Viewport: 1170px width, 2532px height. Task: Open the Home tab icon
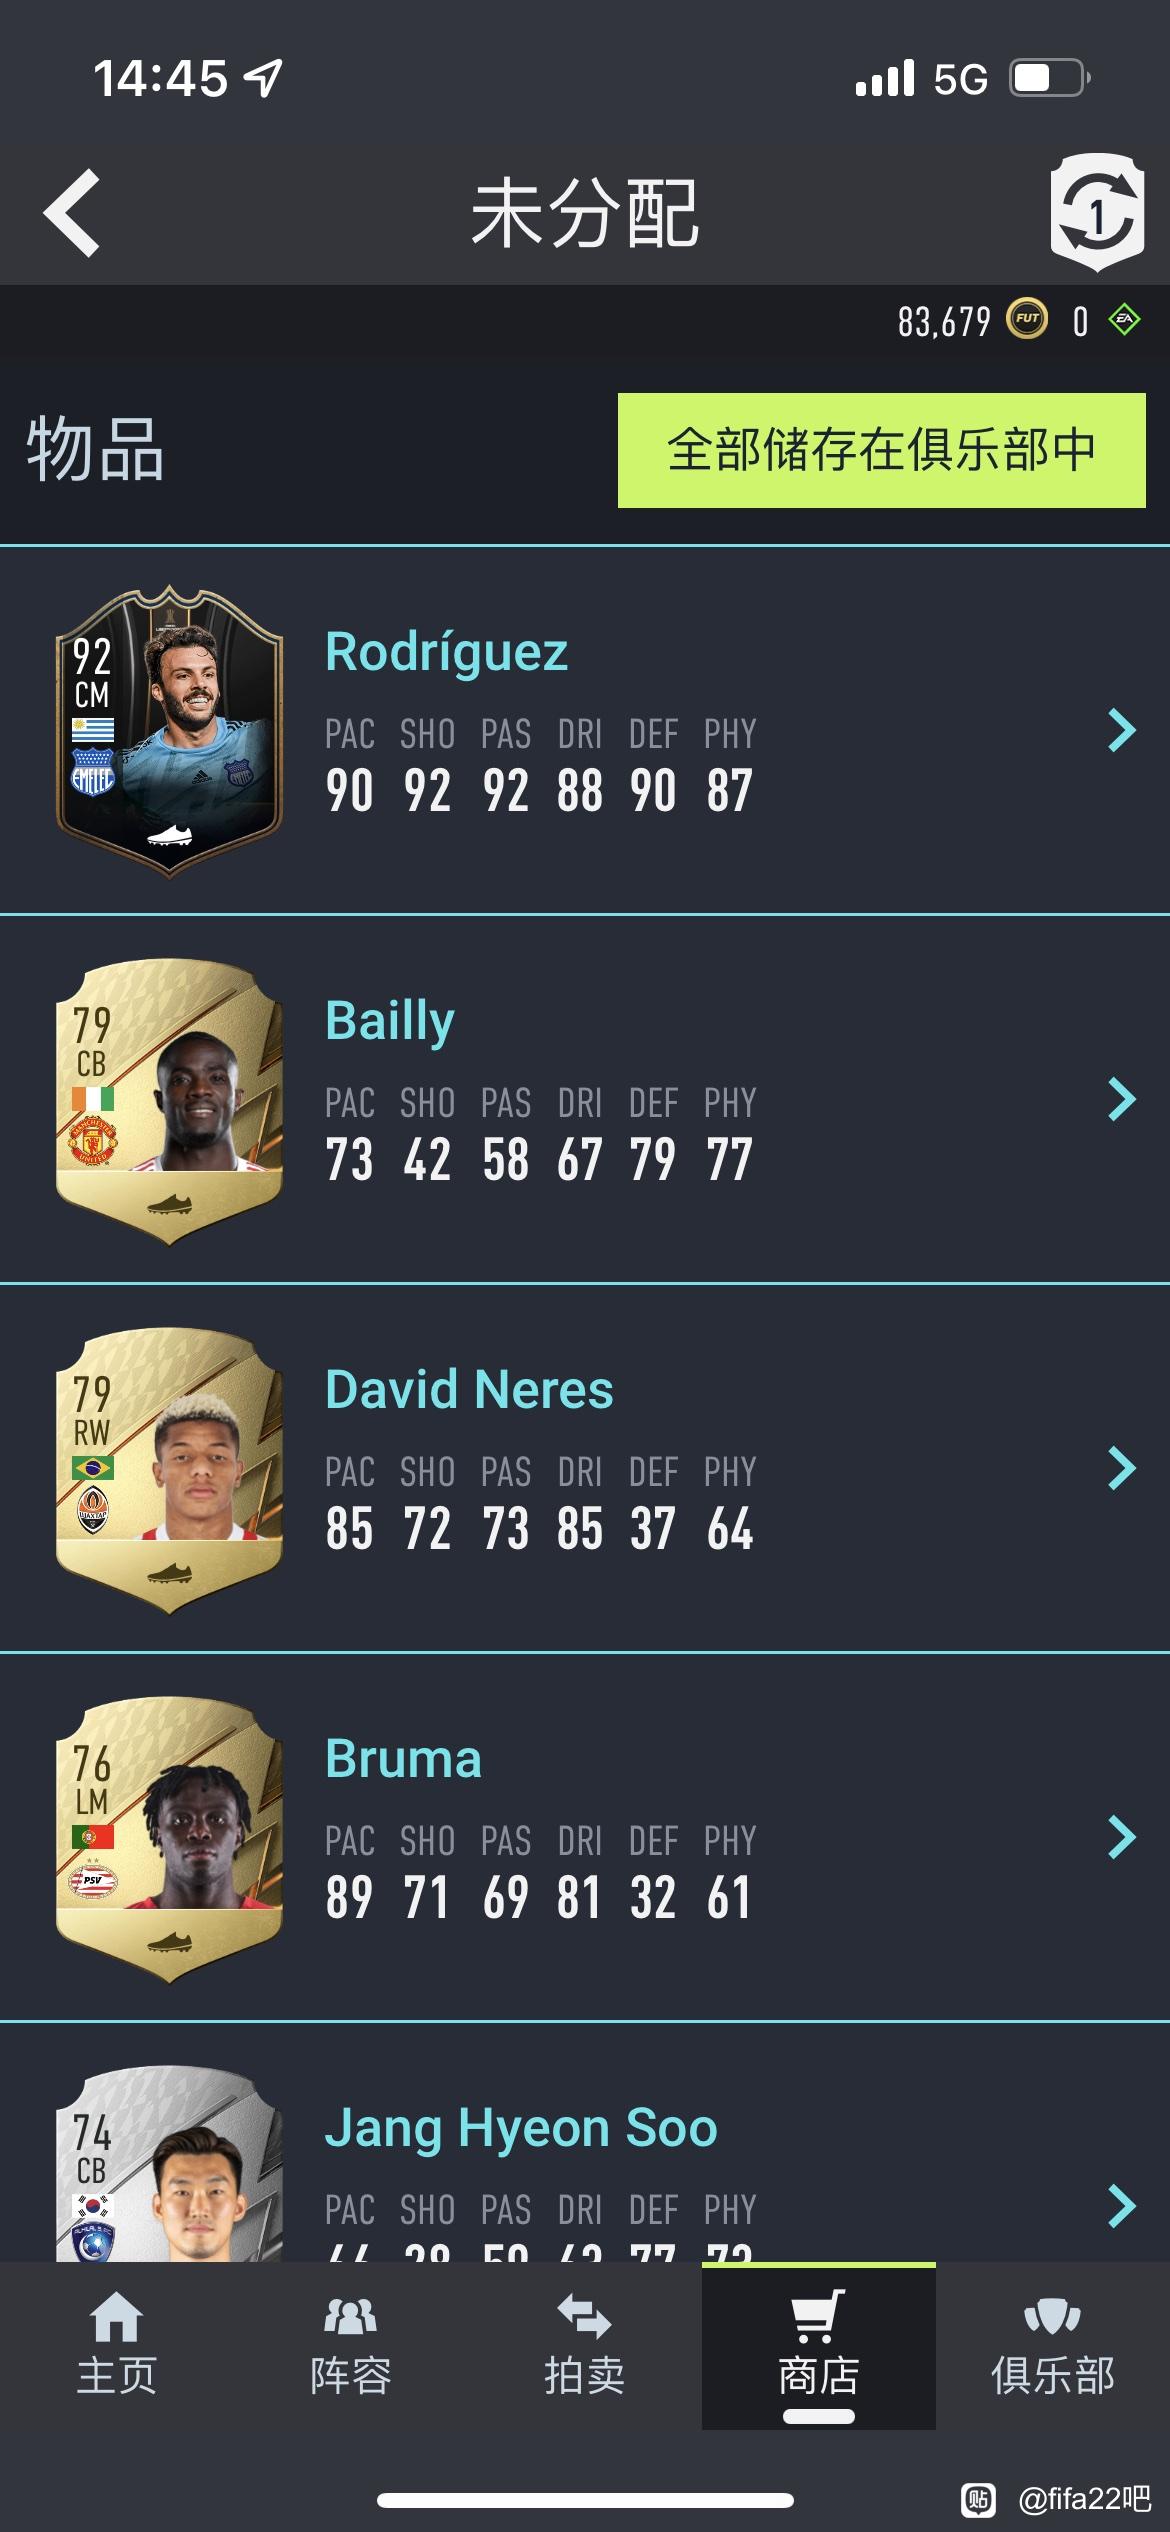coord(116,2317)
